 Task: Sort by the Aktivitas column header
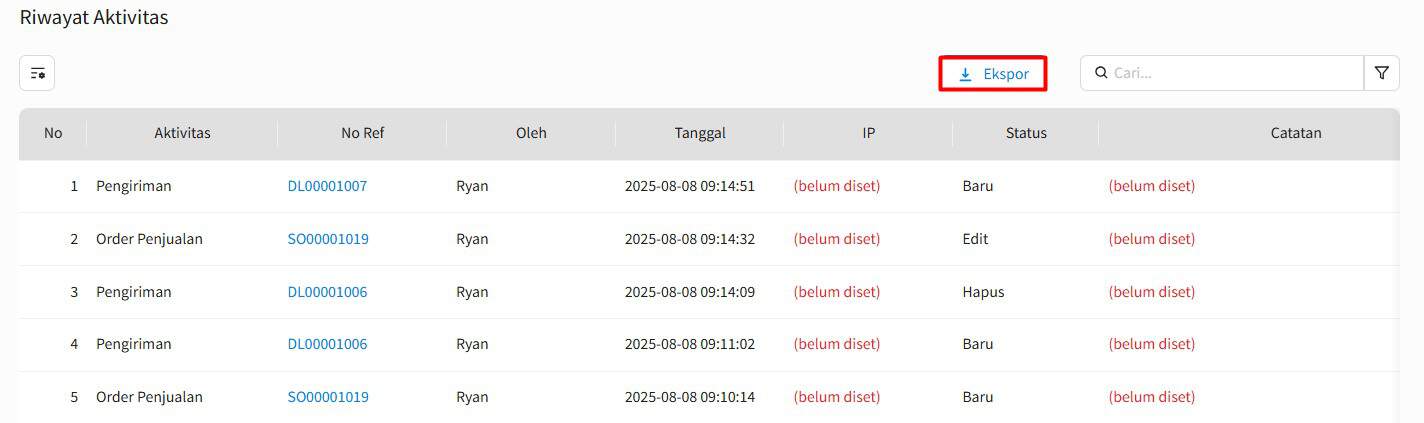pos(182,133)
